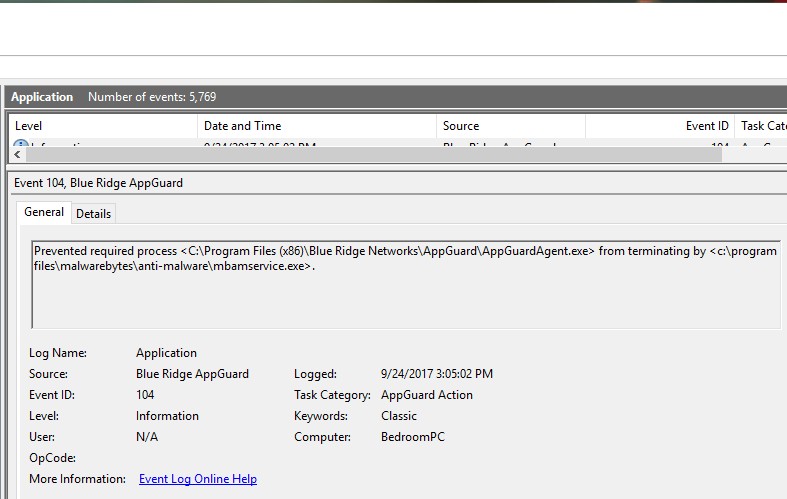Select the General tab
The image size is (787, 499).
click(44, 212)
